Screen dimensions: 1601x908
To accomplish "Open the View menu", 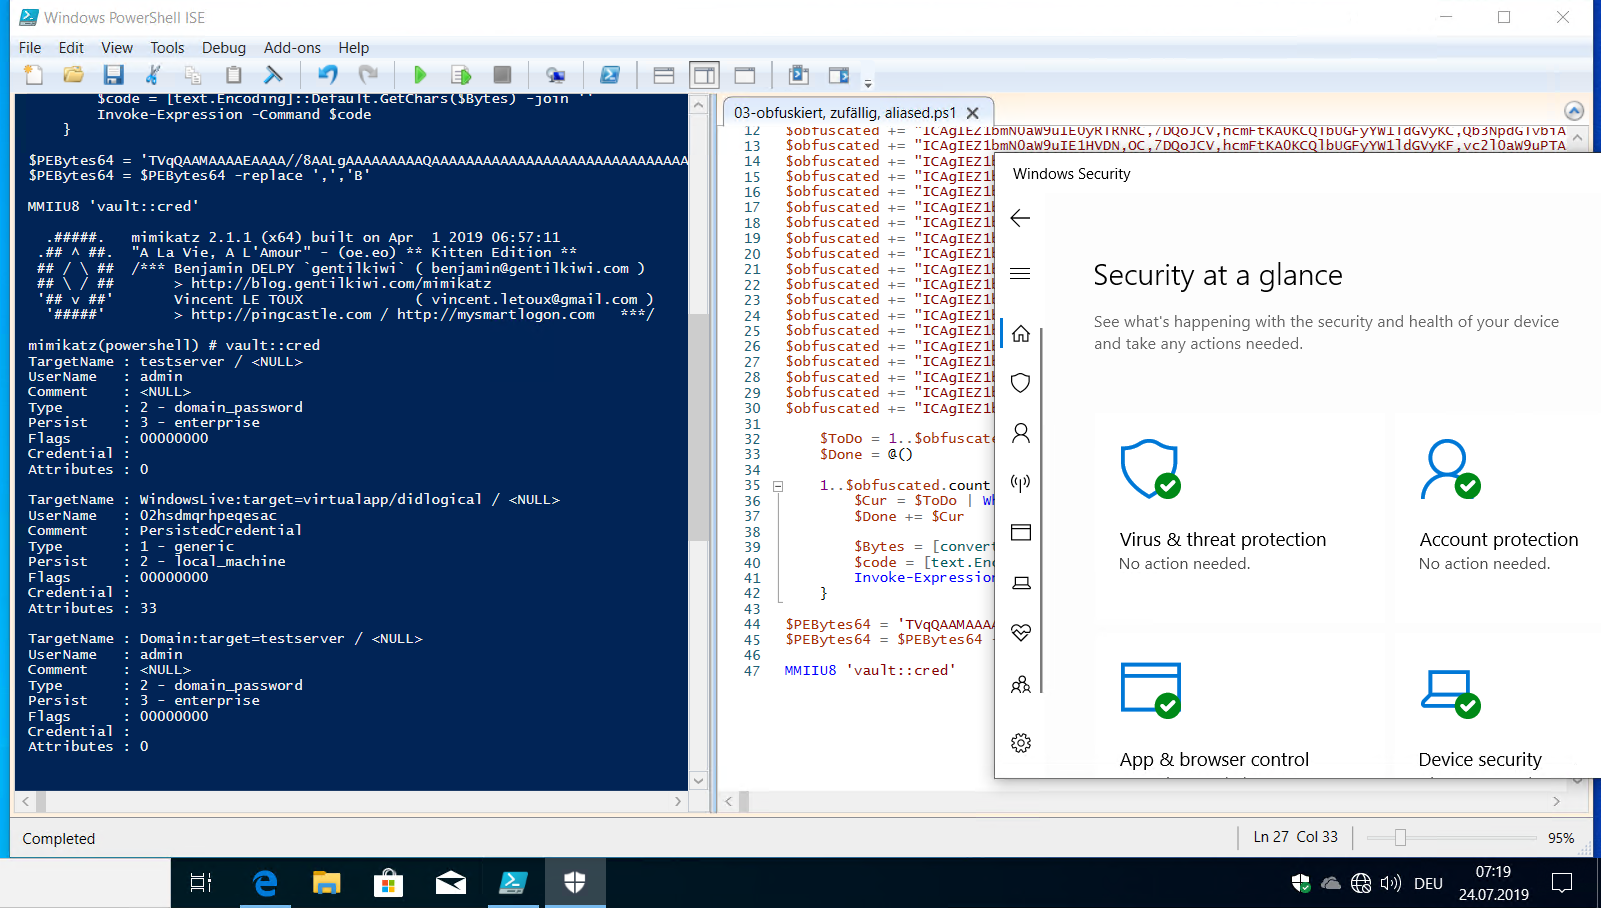I will [x=117, y=47].
